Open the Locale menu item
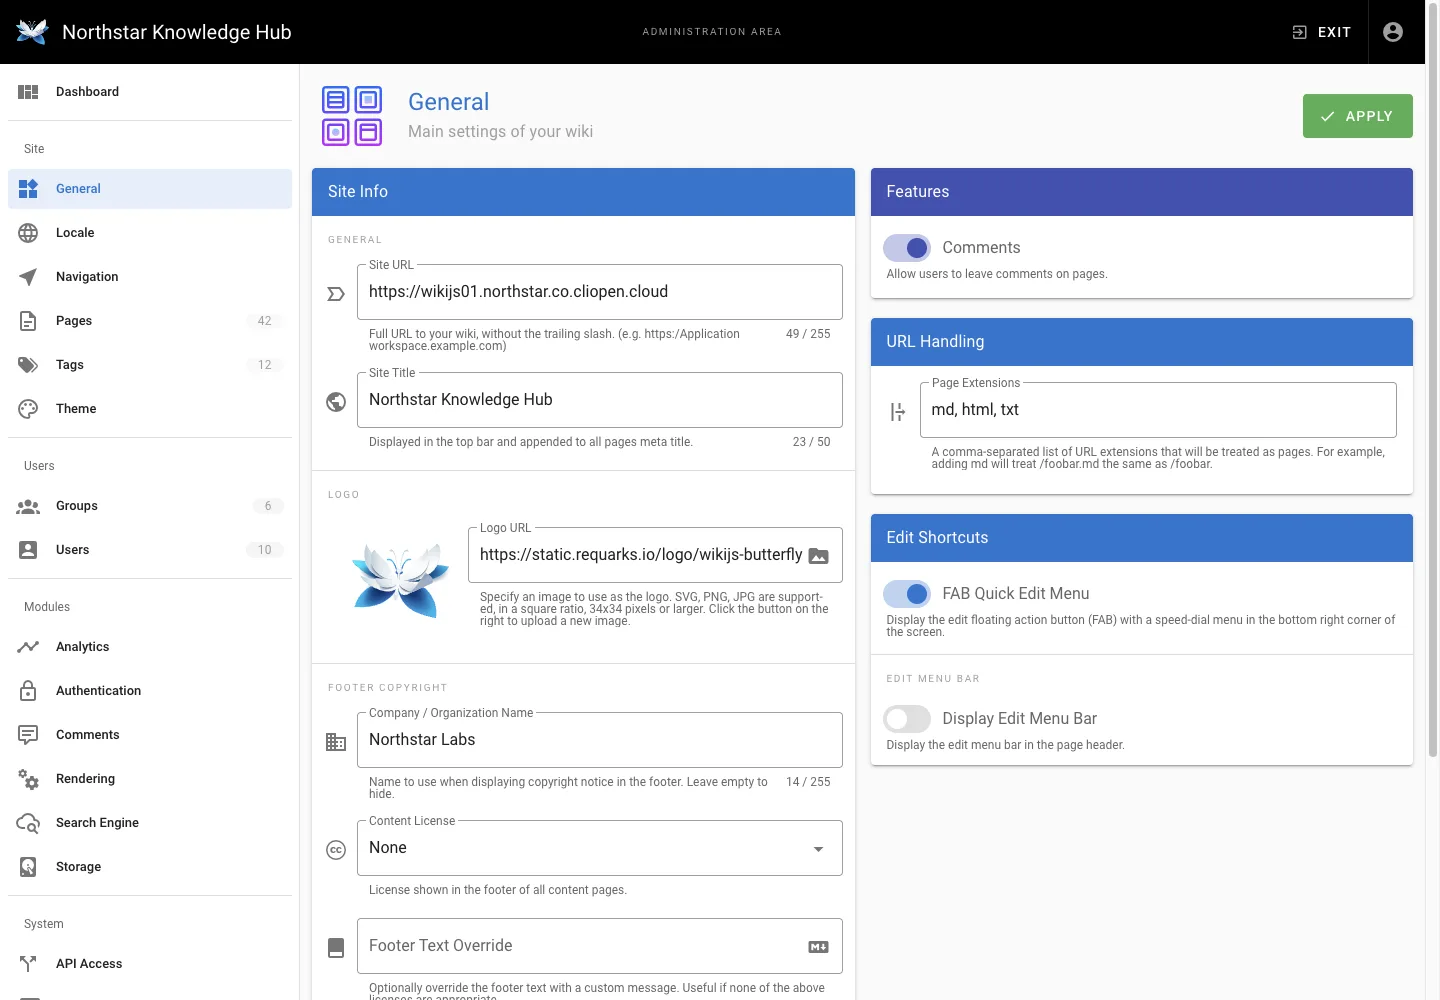Screen dimensions: 1440x1000 click(150, 233)
